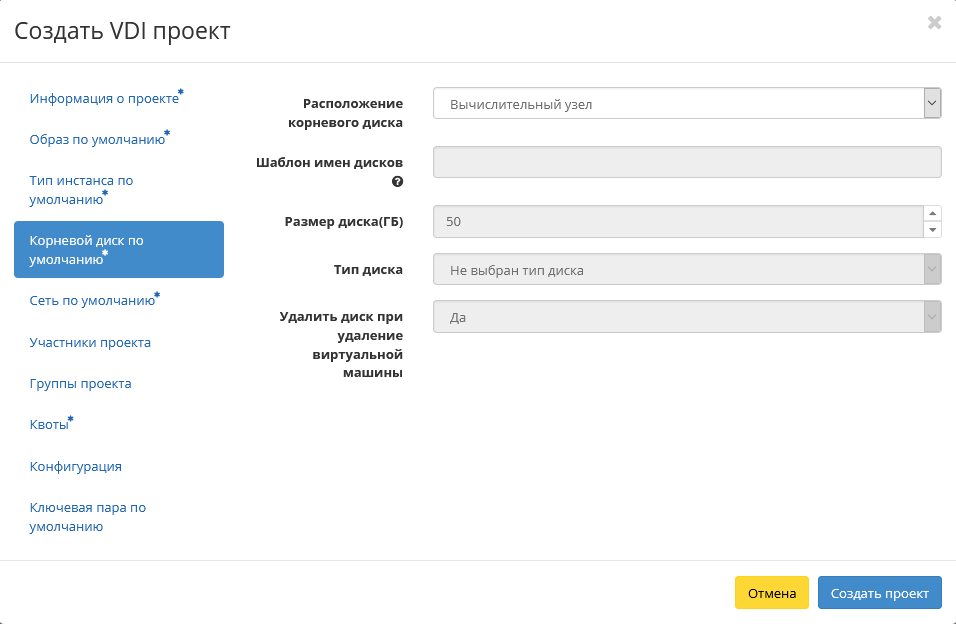Select Корневой диск по умолчанию tab
956x624 pixels.
(119, 249)
